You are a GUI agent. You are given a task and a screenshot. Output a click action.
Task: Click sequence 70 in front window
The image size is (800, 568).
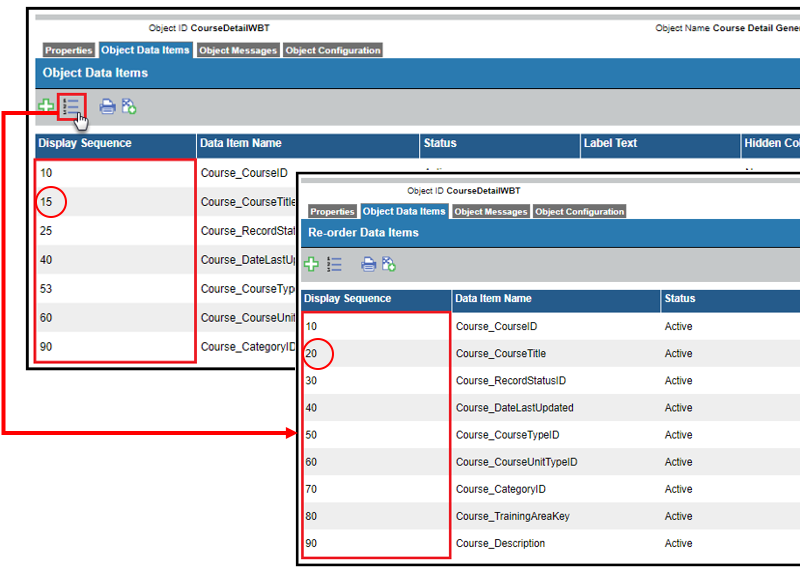point(311,489)
